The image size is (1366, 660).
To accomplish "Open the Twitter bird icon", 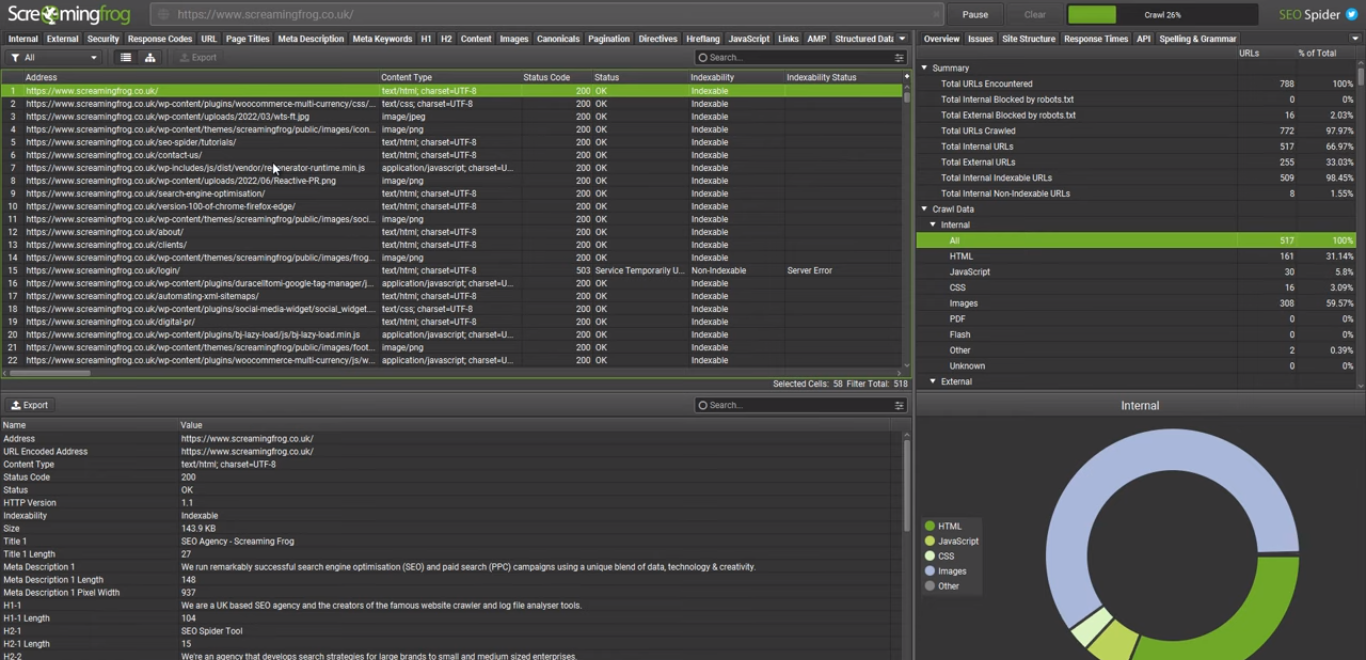I will pyautogui.click(x=1353, y=15).
